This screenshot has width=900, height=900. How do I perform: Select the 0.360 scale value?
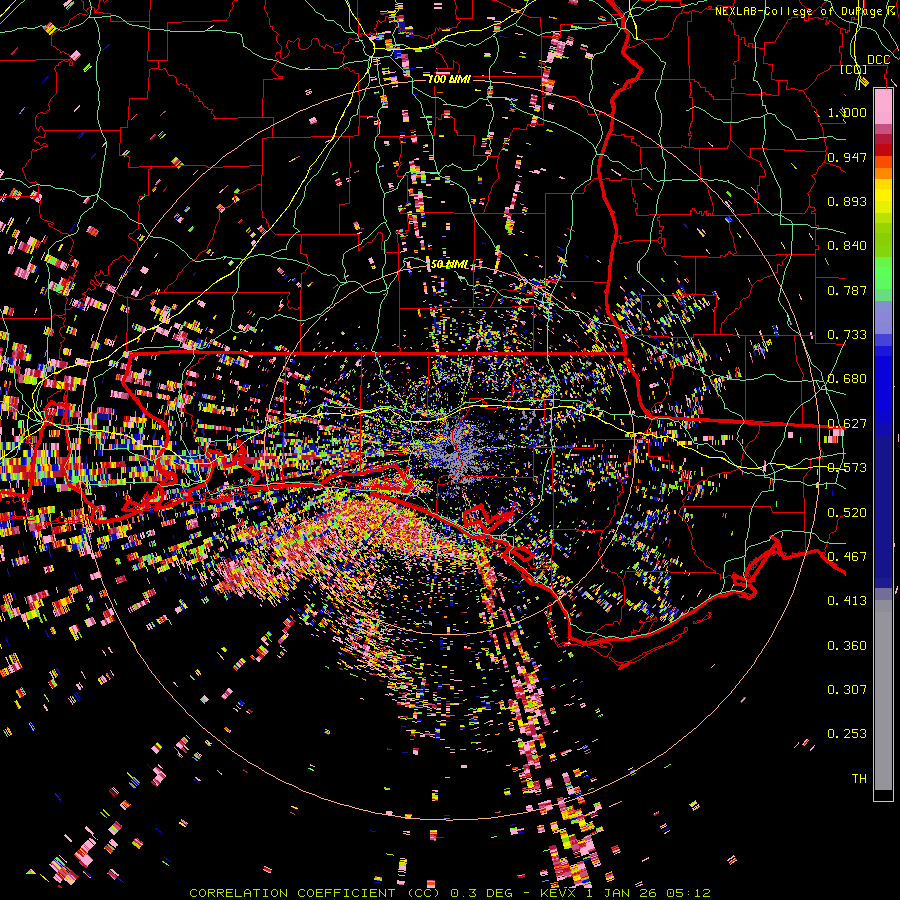tap(847, 646)
